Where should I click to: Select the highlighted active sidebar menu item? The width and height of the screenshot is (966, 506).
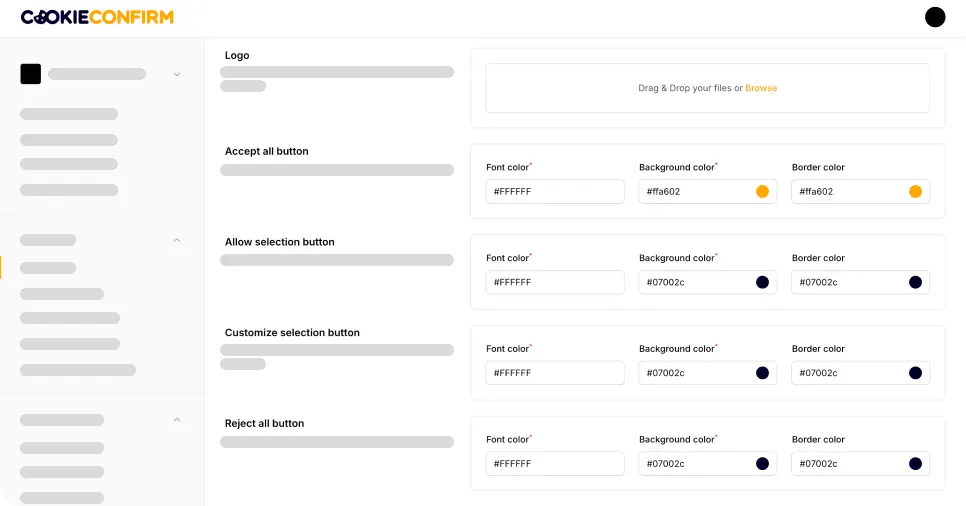click(48, 268)
